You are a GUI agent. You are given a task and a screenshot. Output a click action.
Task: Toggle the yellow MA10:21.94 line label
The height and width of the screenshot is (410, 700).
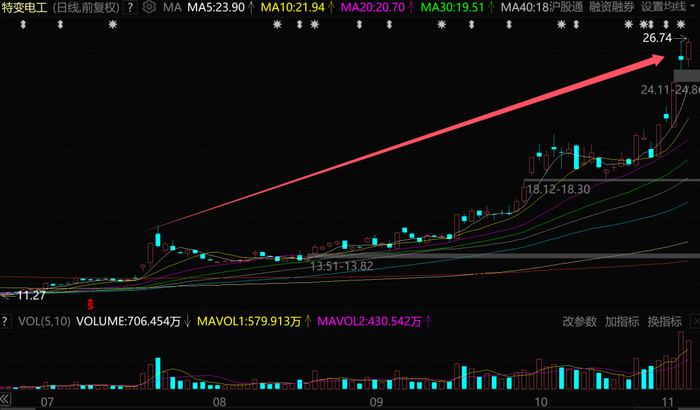point(293,7)
